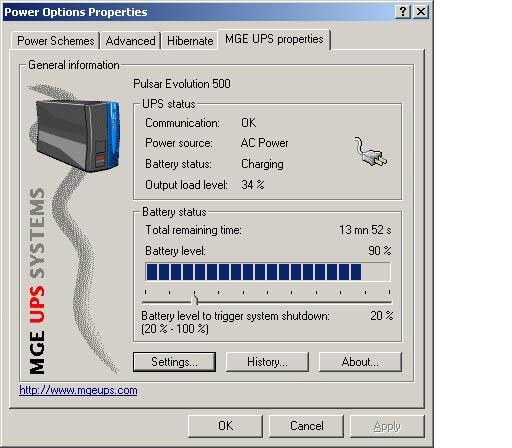This screenshot has width=512, height=448.
Task: Click the 'General information' group title
Action: (x=74, y=65)
